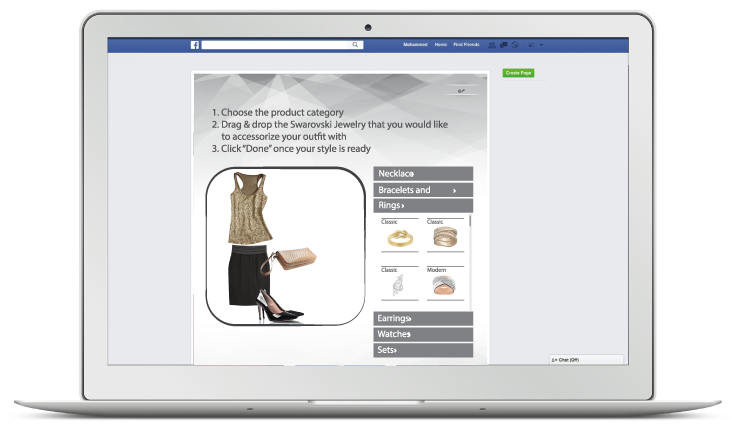Select the gold knot classic ring

[x=398, y=238]
